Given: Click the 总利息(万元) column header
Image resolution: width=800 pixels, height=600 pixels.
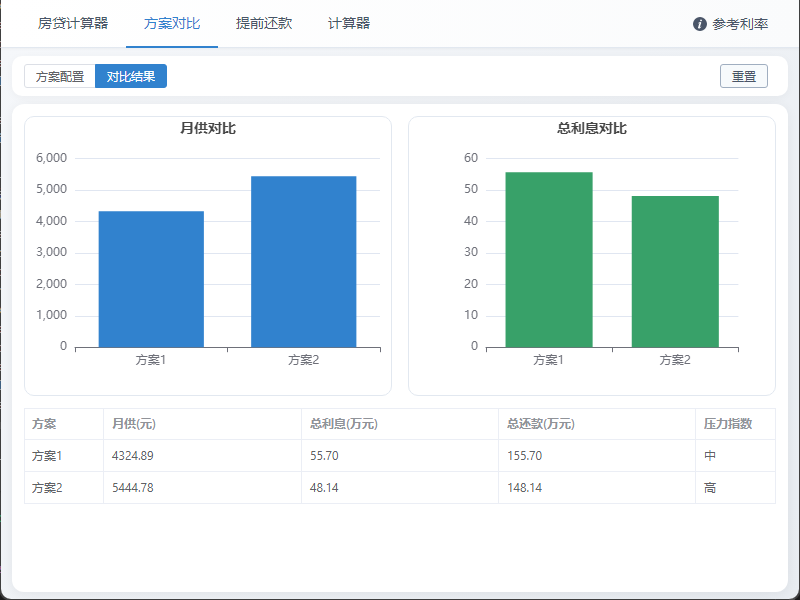Looking at the screenshot, I should tap(344, 424).
